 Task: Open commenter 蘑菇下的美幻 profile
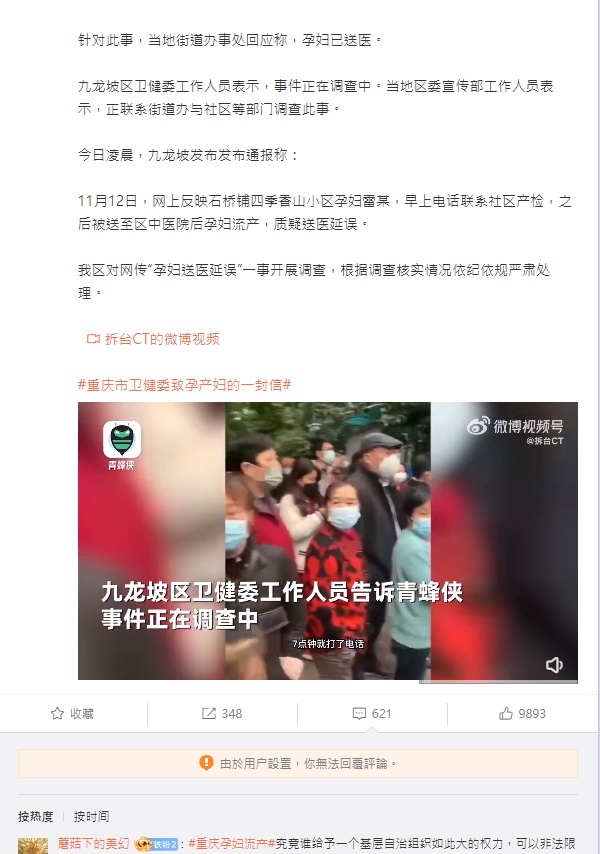pyautogui.click(x=93, y=844)
